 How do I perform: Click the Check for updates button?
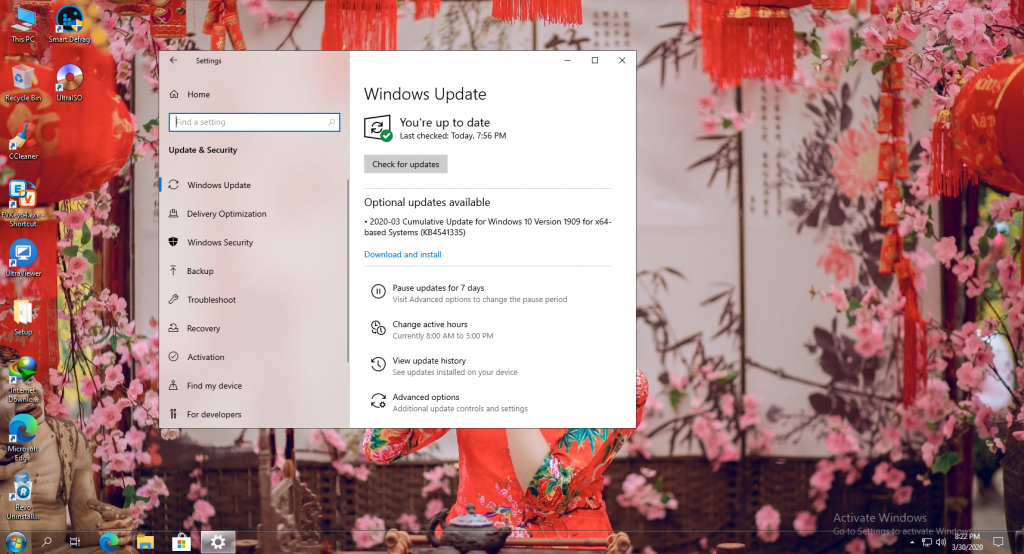click(x=406, y=164)
